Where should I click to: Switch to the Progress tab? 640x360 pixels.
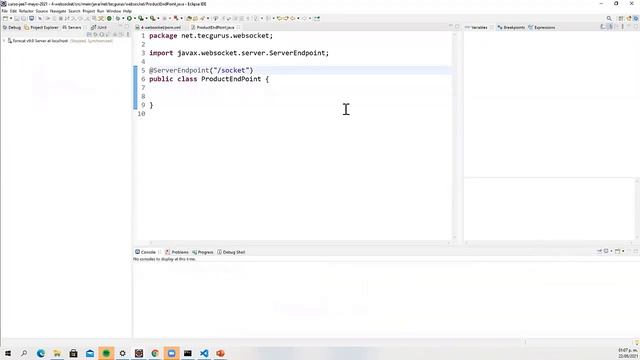click(203, 252)
